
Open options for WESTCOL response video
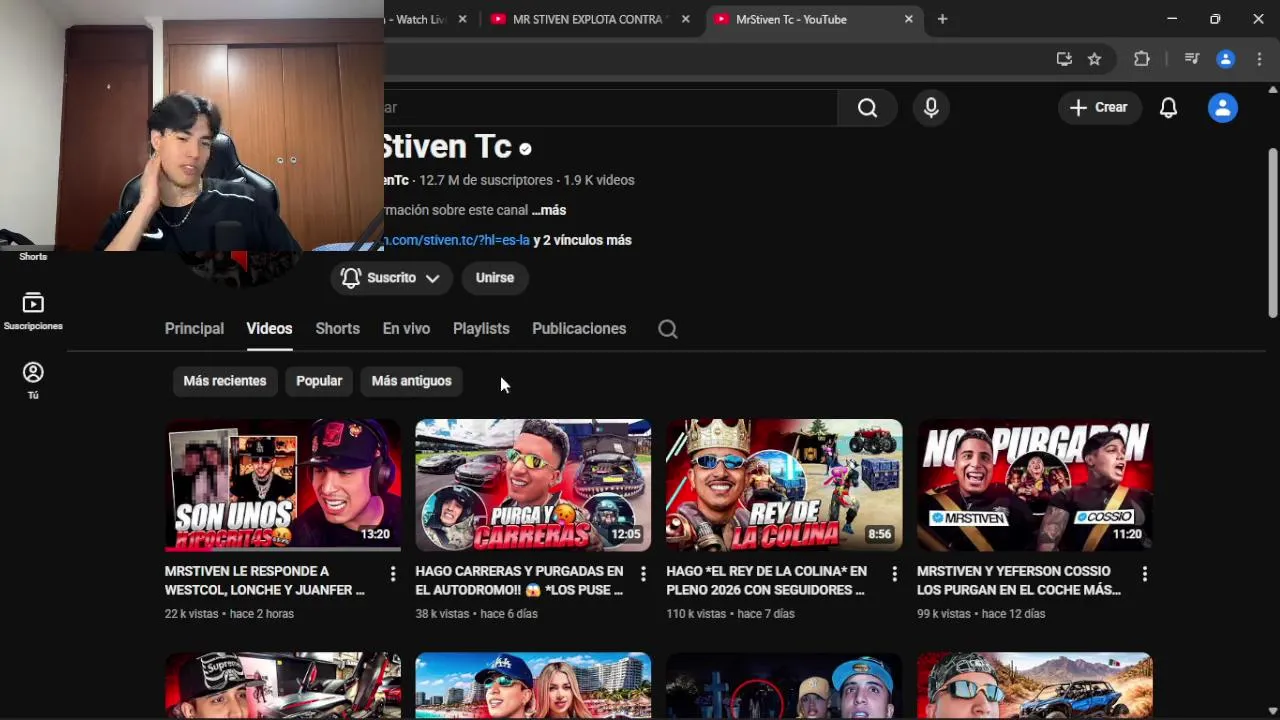pos(393,573)
